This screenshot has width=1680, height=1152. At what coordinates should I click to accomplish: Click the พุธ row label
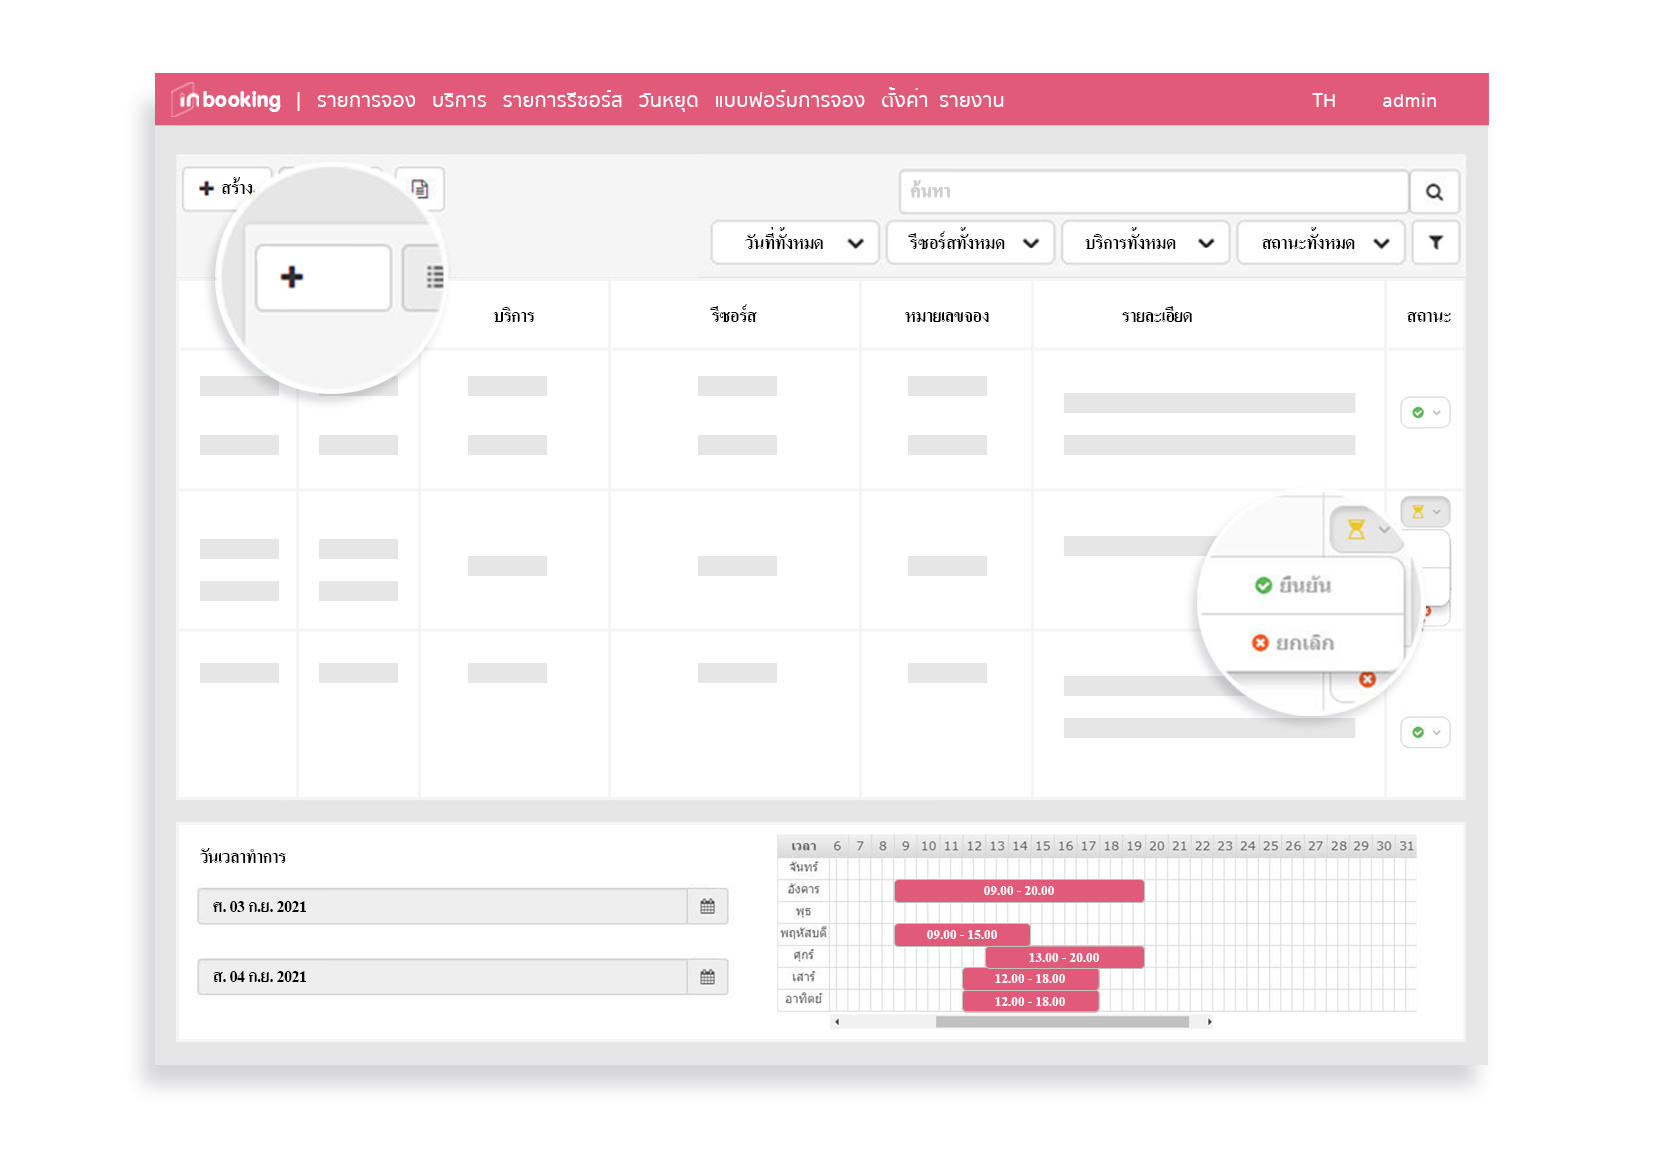tap(803, 911)
